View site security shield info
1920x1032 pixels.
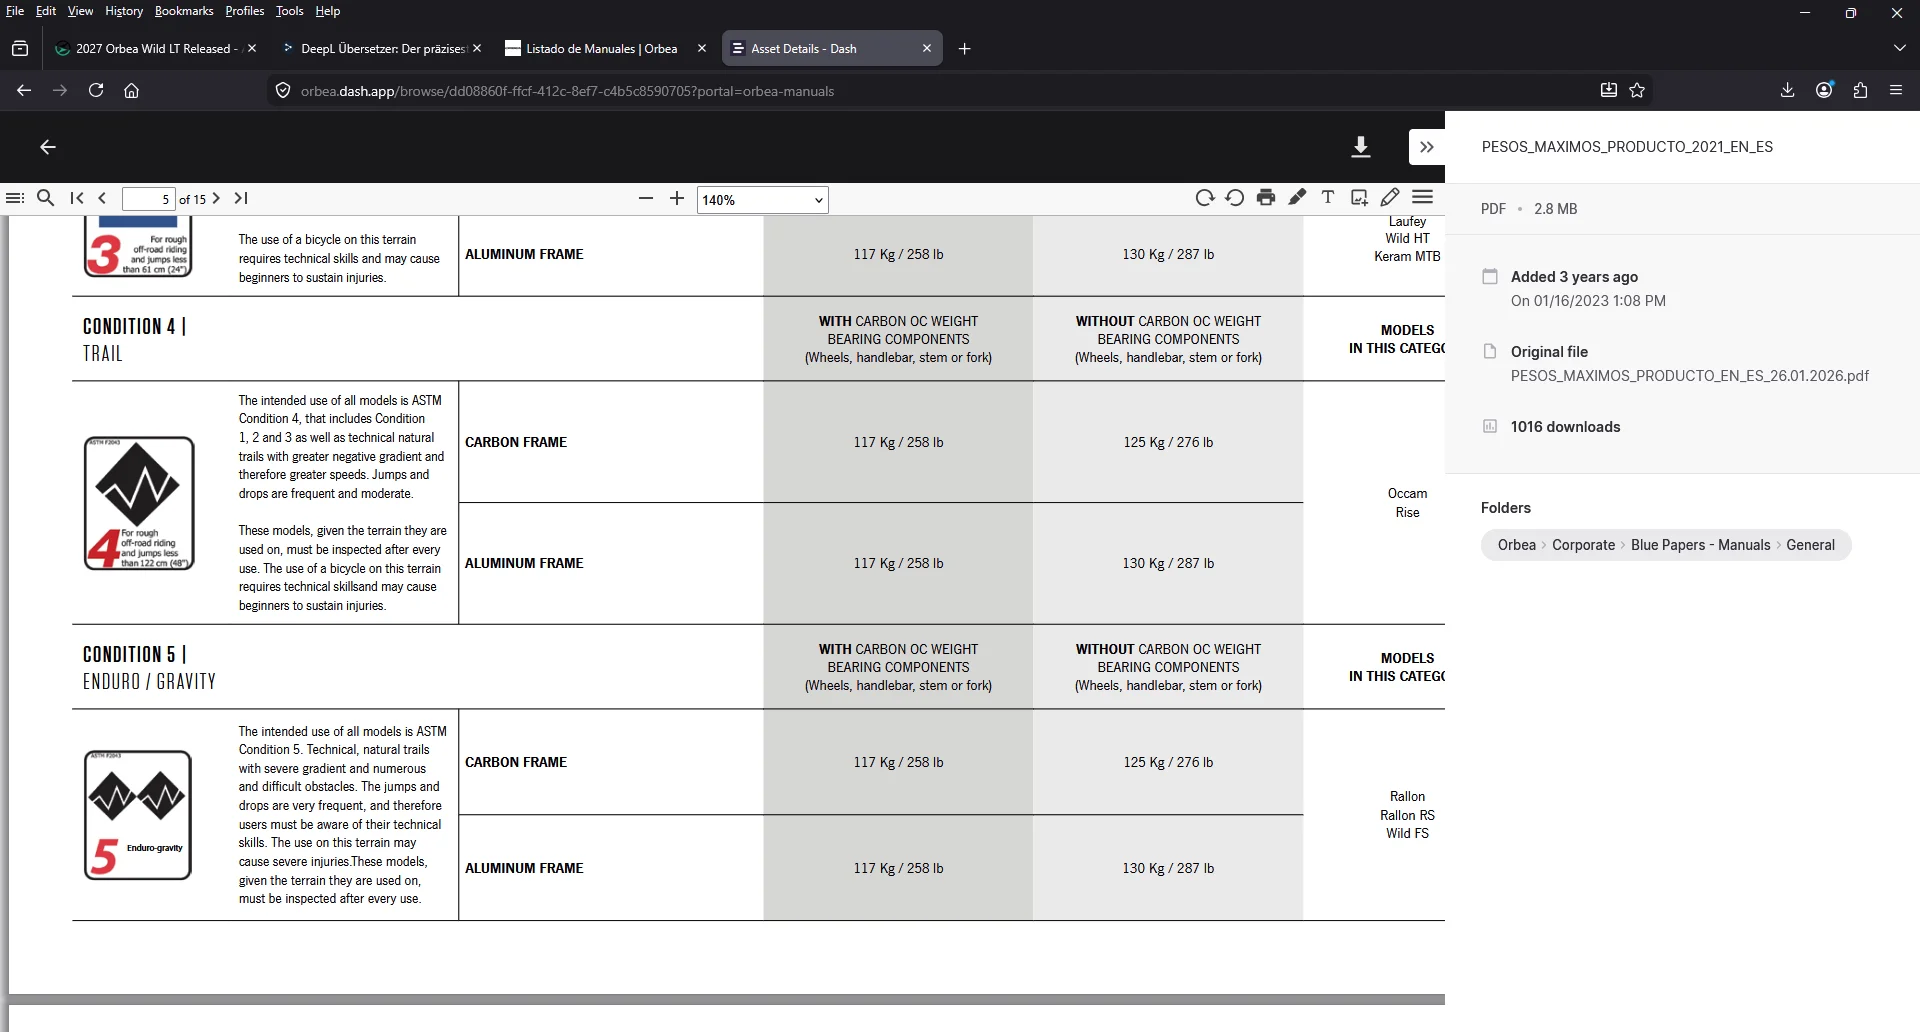tap(283, 90)
